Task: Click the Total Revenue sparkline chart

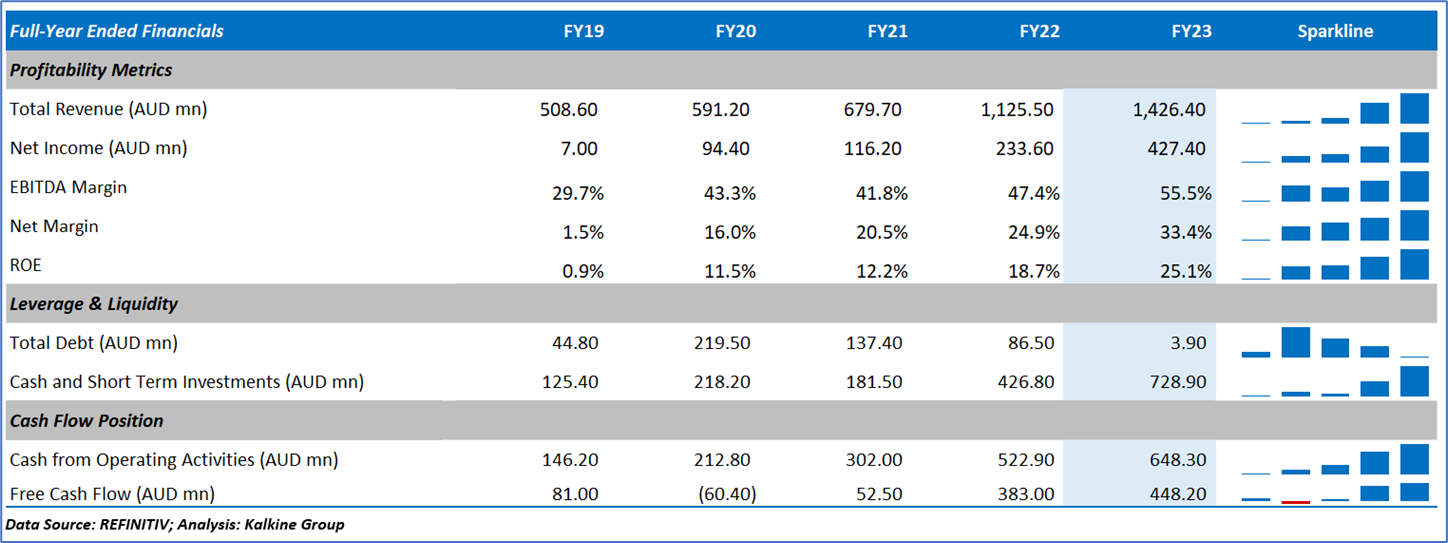Action: click(x=1335, y=109)
